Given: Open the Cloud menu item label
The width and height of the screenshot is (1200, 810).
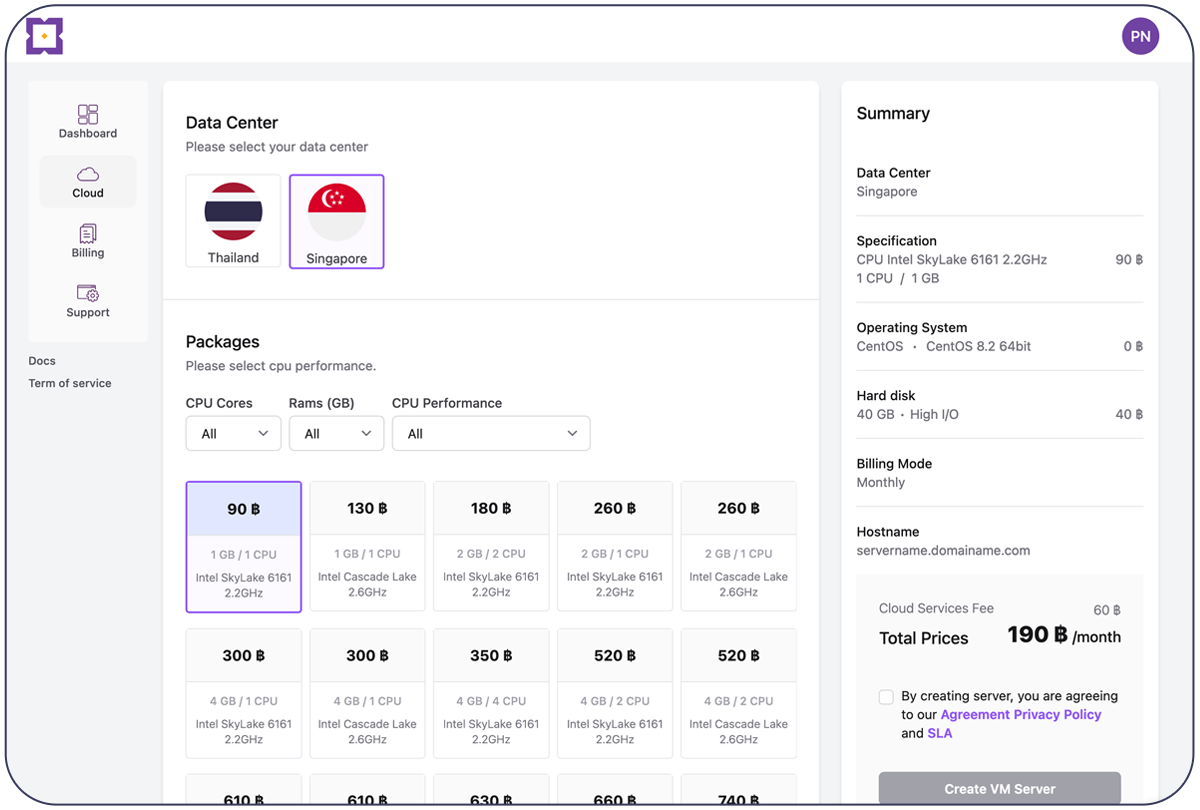Looking at the screenshot, I should click(88, 193).
